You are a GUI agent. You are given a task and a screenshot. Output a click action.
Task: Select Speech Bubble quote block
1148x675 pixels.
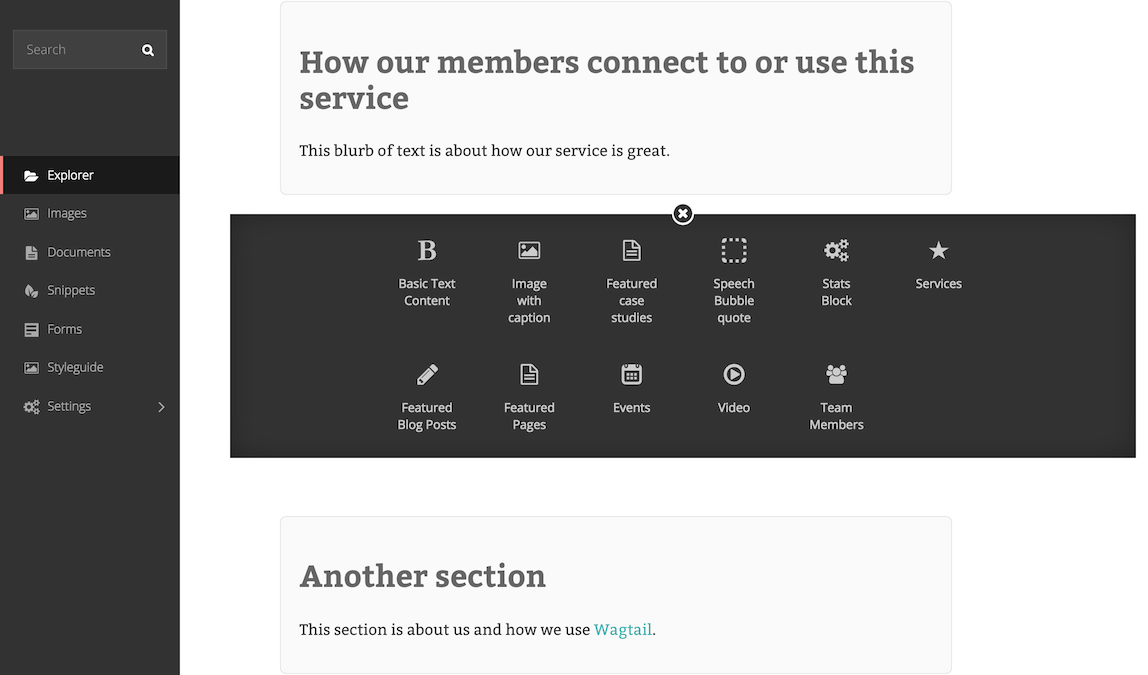[734, 281]
